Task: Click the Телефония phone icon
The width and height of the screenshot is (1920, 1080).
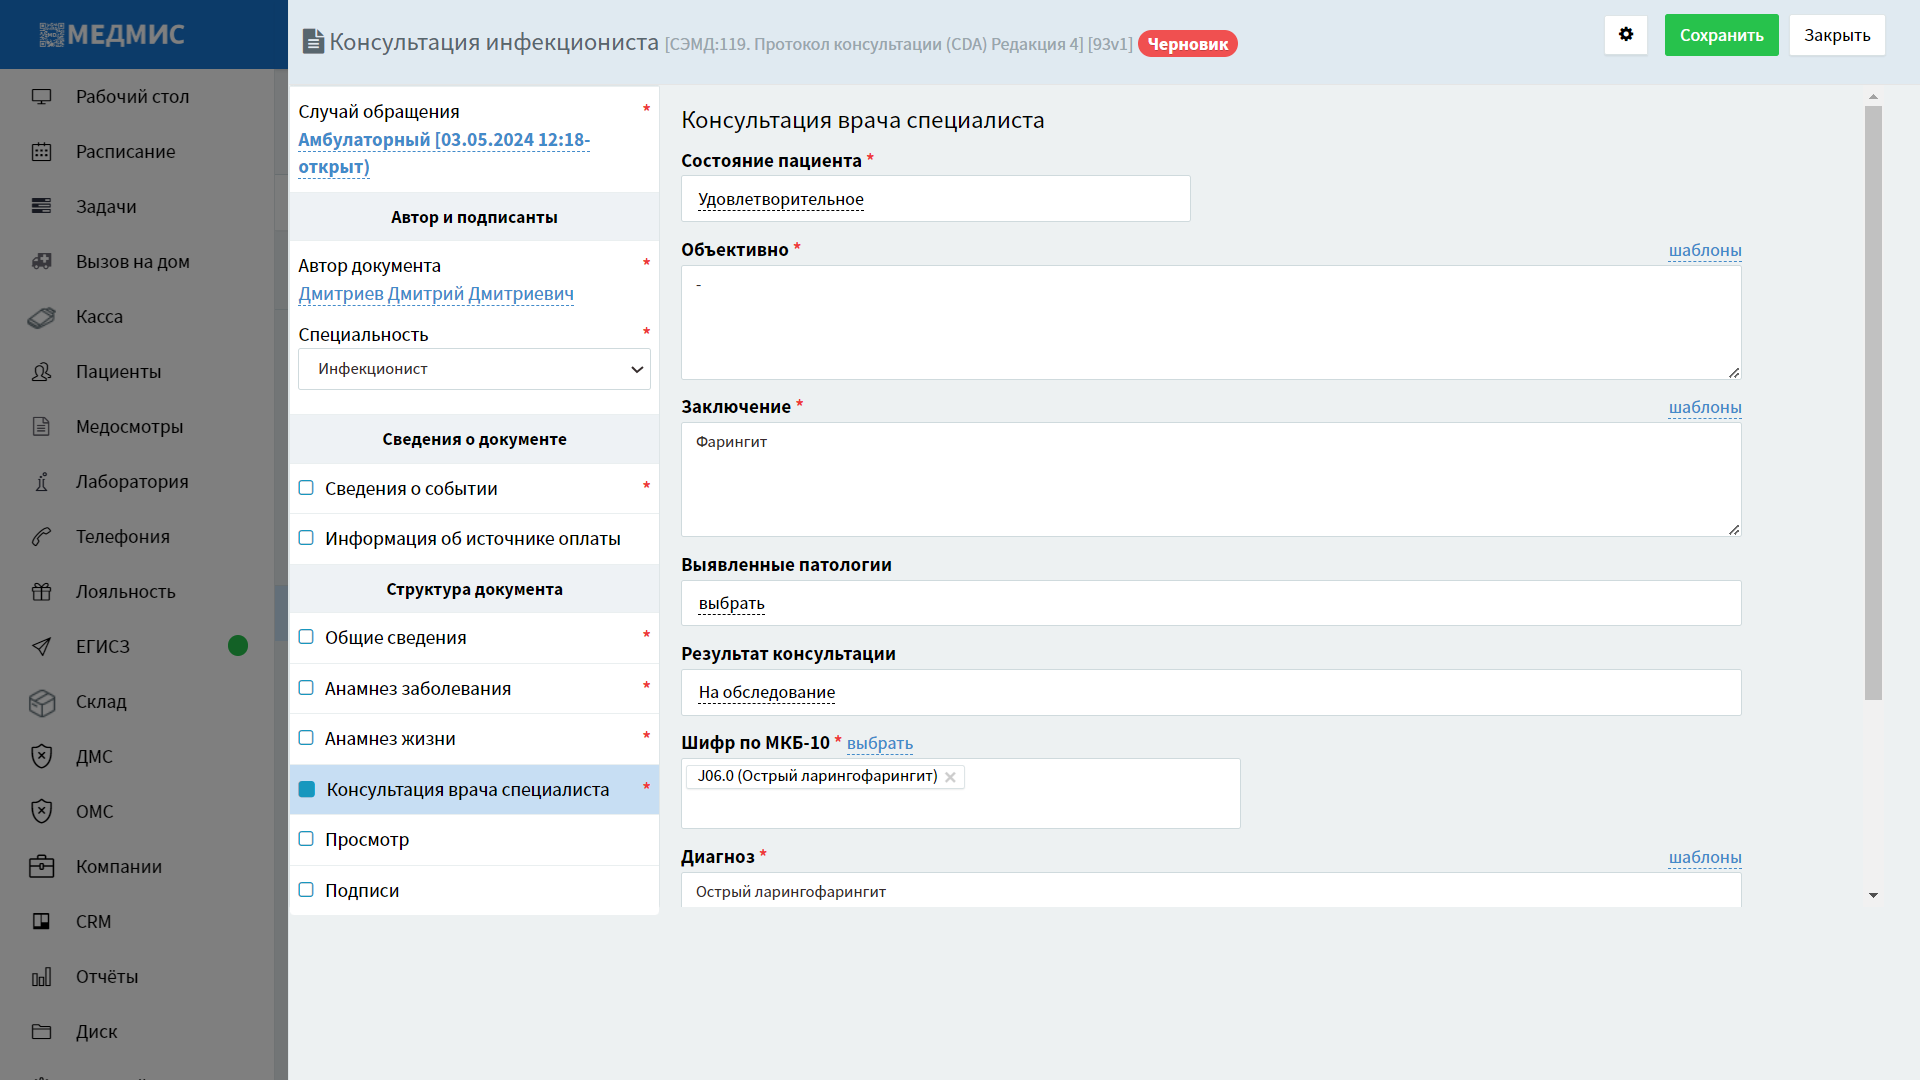Action: pyautogui.click(x=41, y=537)
